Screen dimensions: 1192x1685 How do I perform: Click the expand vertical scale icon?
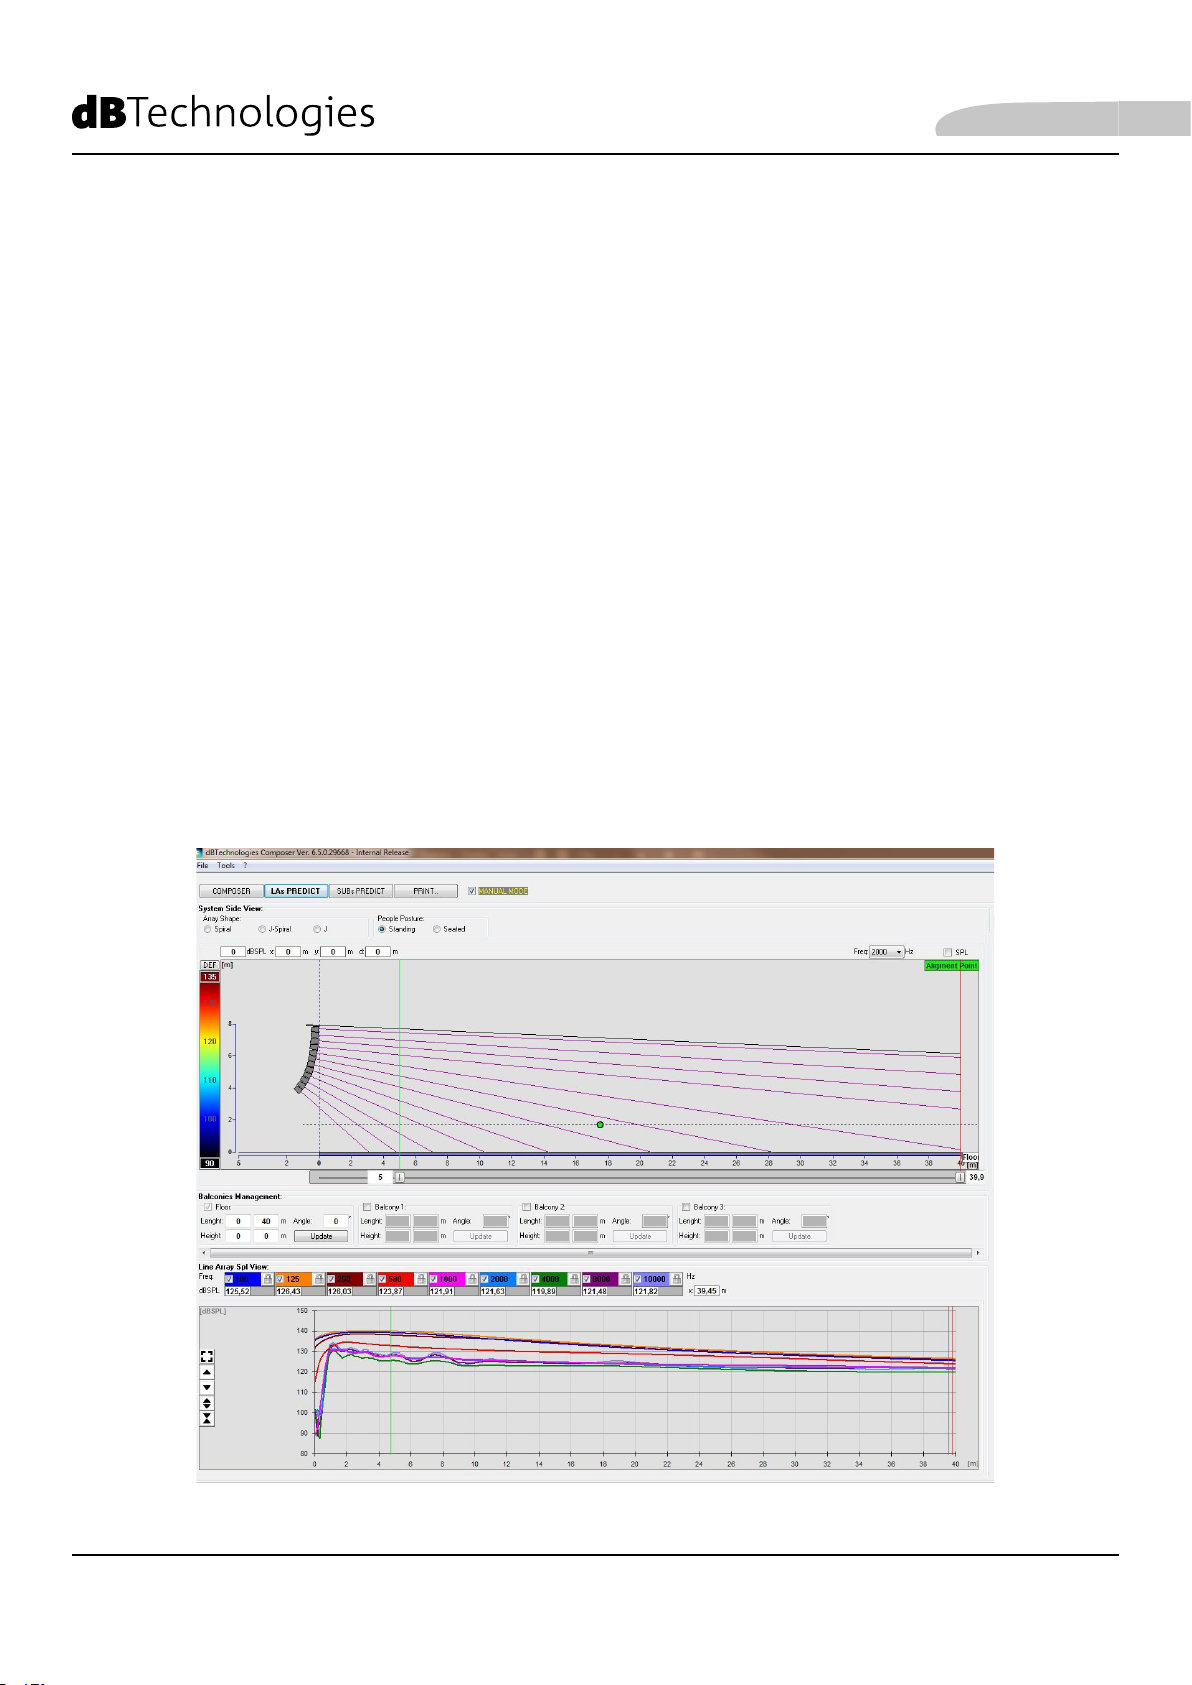[x=207, y=1403]
